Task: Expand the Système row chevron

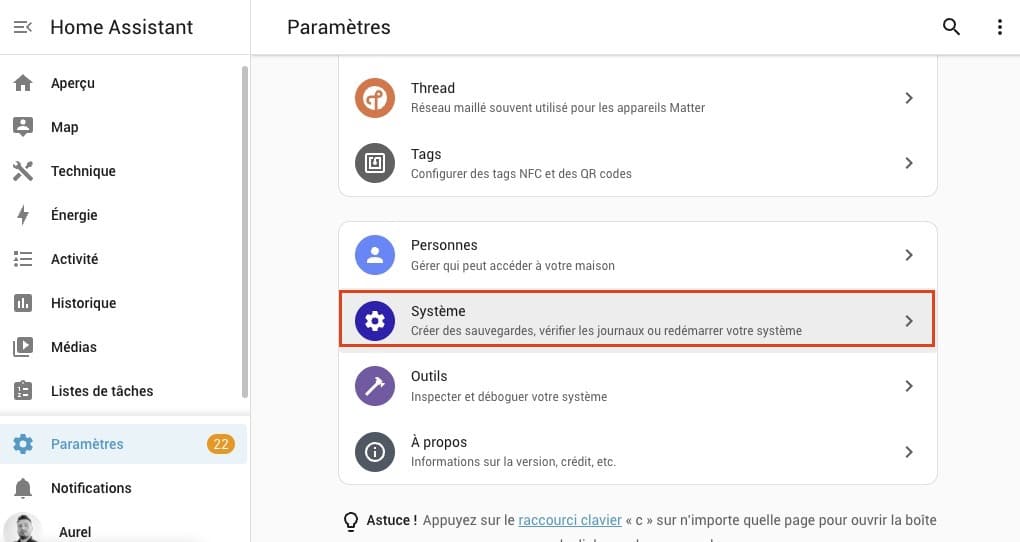Action: 909,321
